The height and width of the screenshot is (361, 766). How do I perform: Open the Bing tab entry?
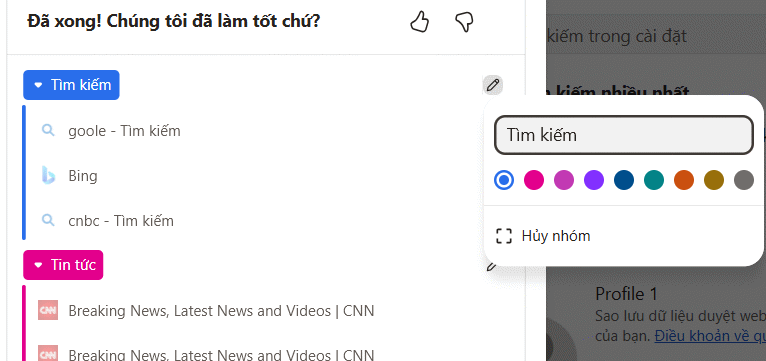[83, 176]
